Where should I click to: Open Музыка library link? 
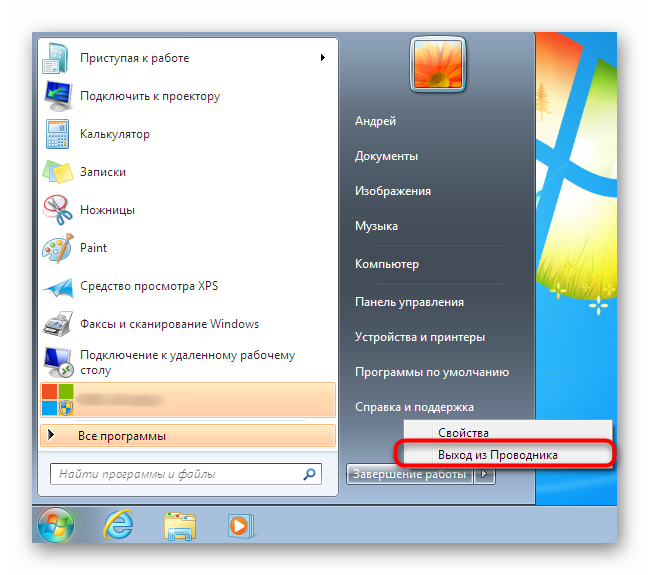click(x=376, y=226)
